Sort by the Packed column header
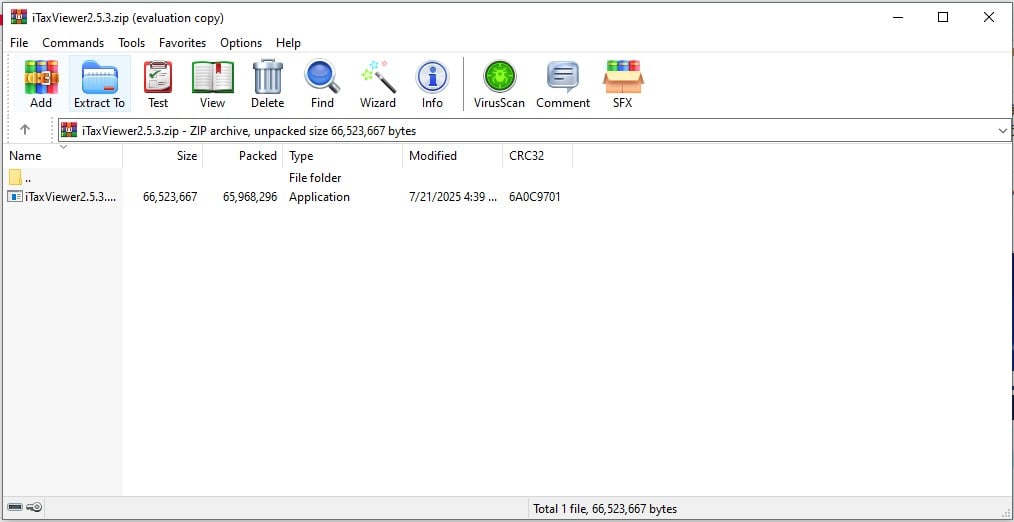 coord(243,156)
